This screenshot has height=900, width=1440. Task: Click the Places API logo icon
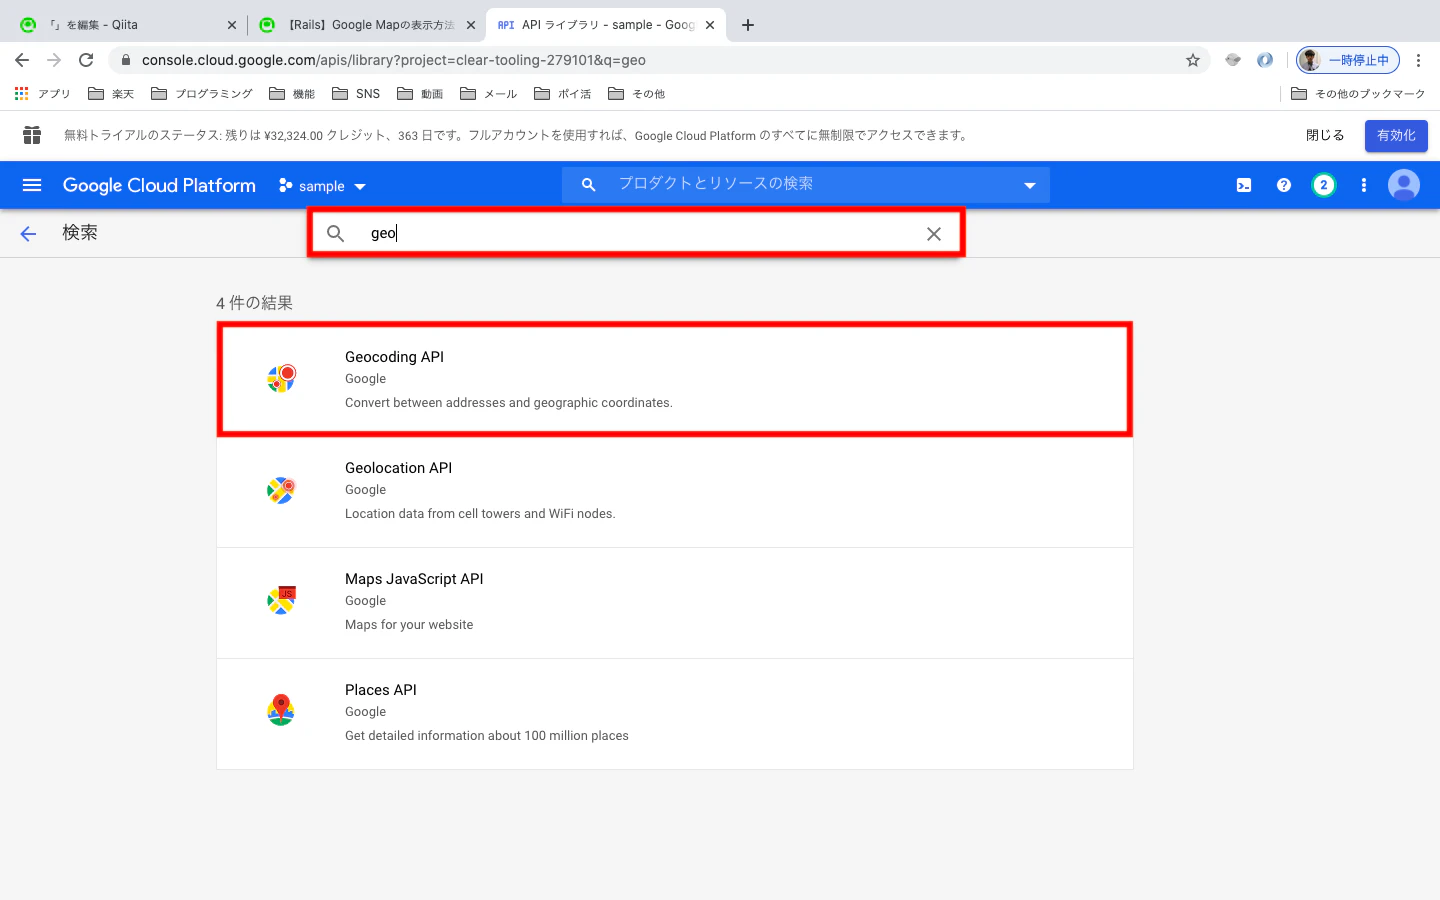click(x=281, y=710)
